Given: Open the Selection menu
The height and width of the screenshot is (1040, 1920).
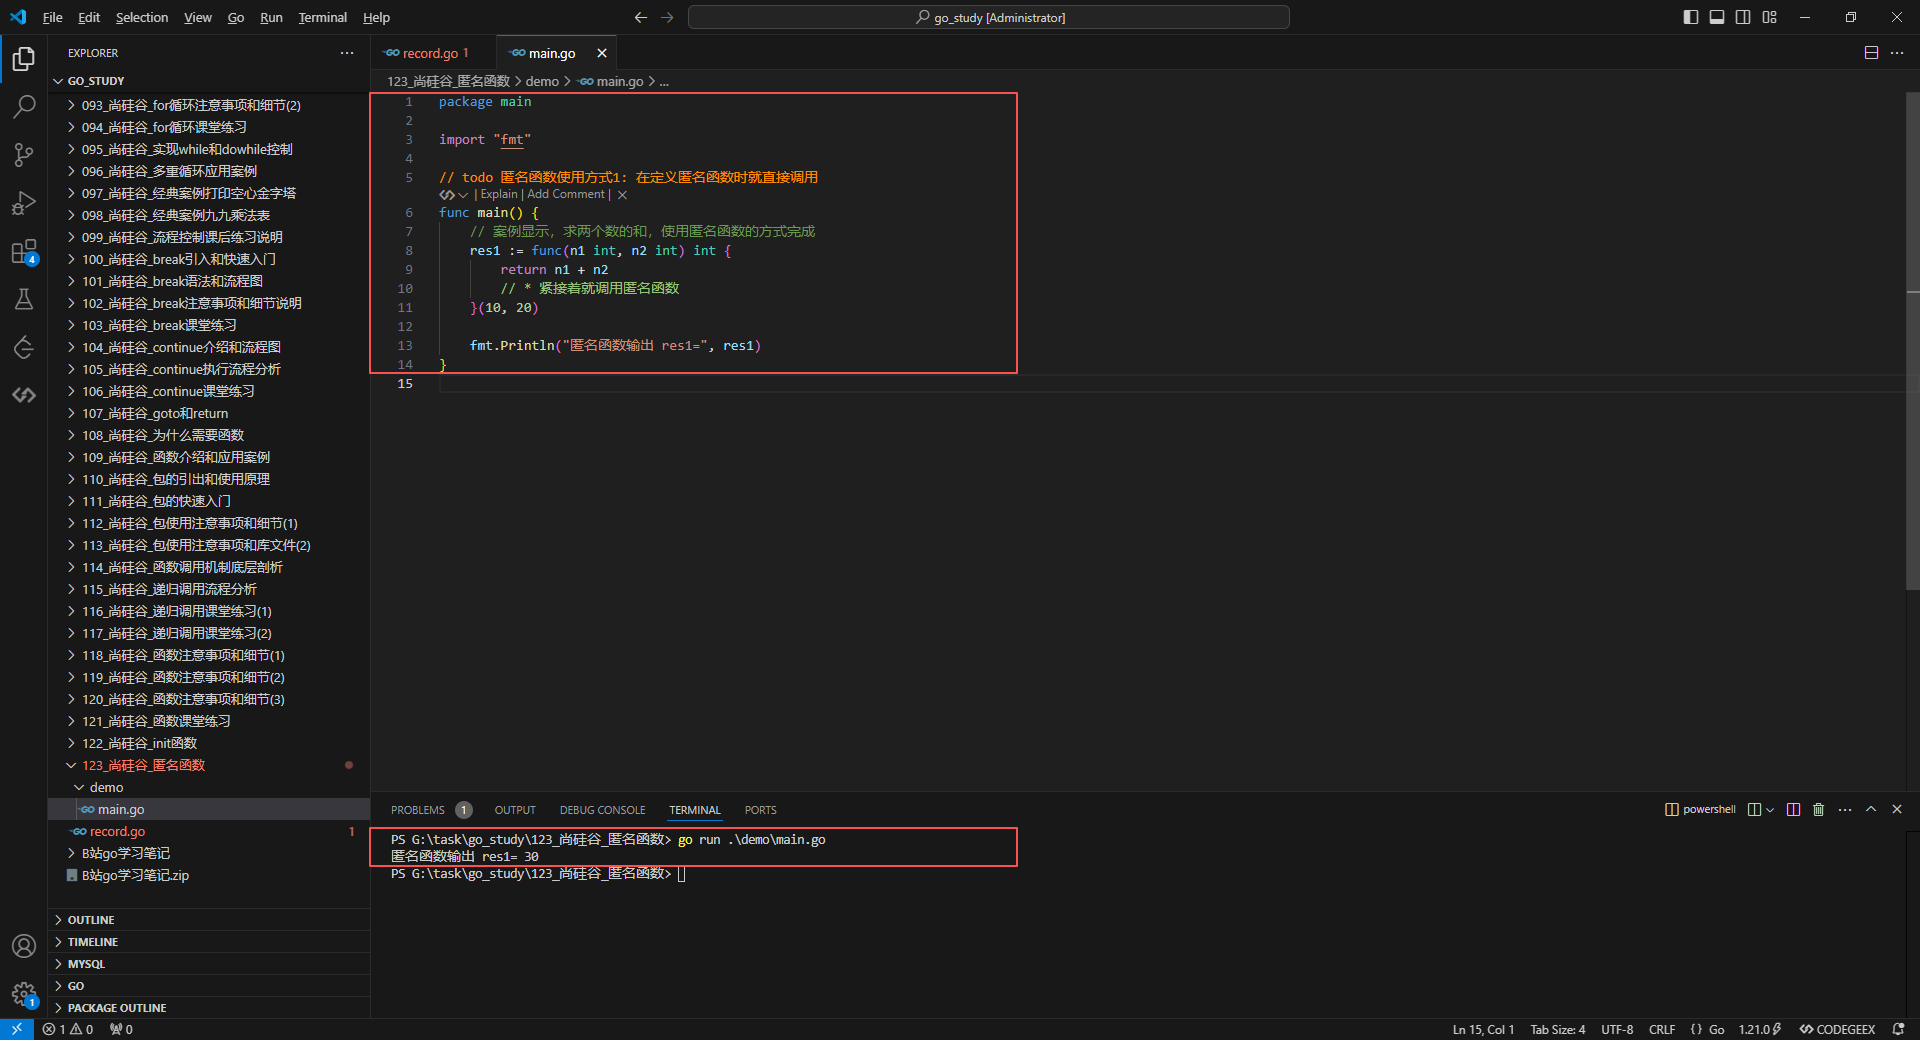Looking at the screenshot, I should tap(142, 17).
